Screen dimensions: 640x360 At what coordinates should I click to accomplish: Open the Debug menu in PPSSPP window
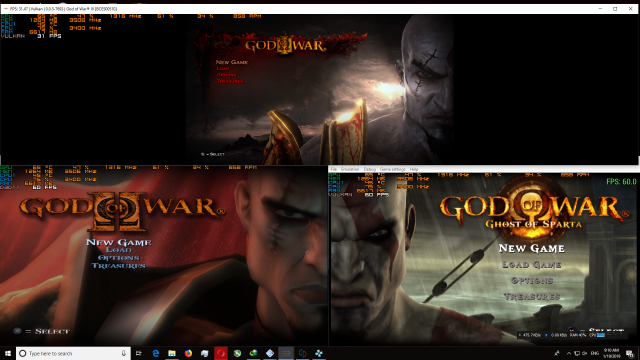(369, 169)
